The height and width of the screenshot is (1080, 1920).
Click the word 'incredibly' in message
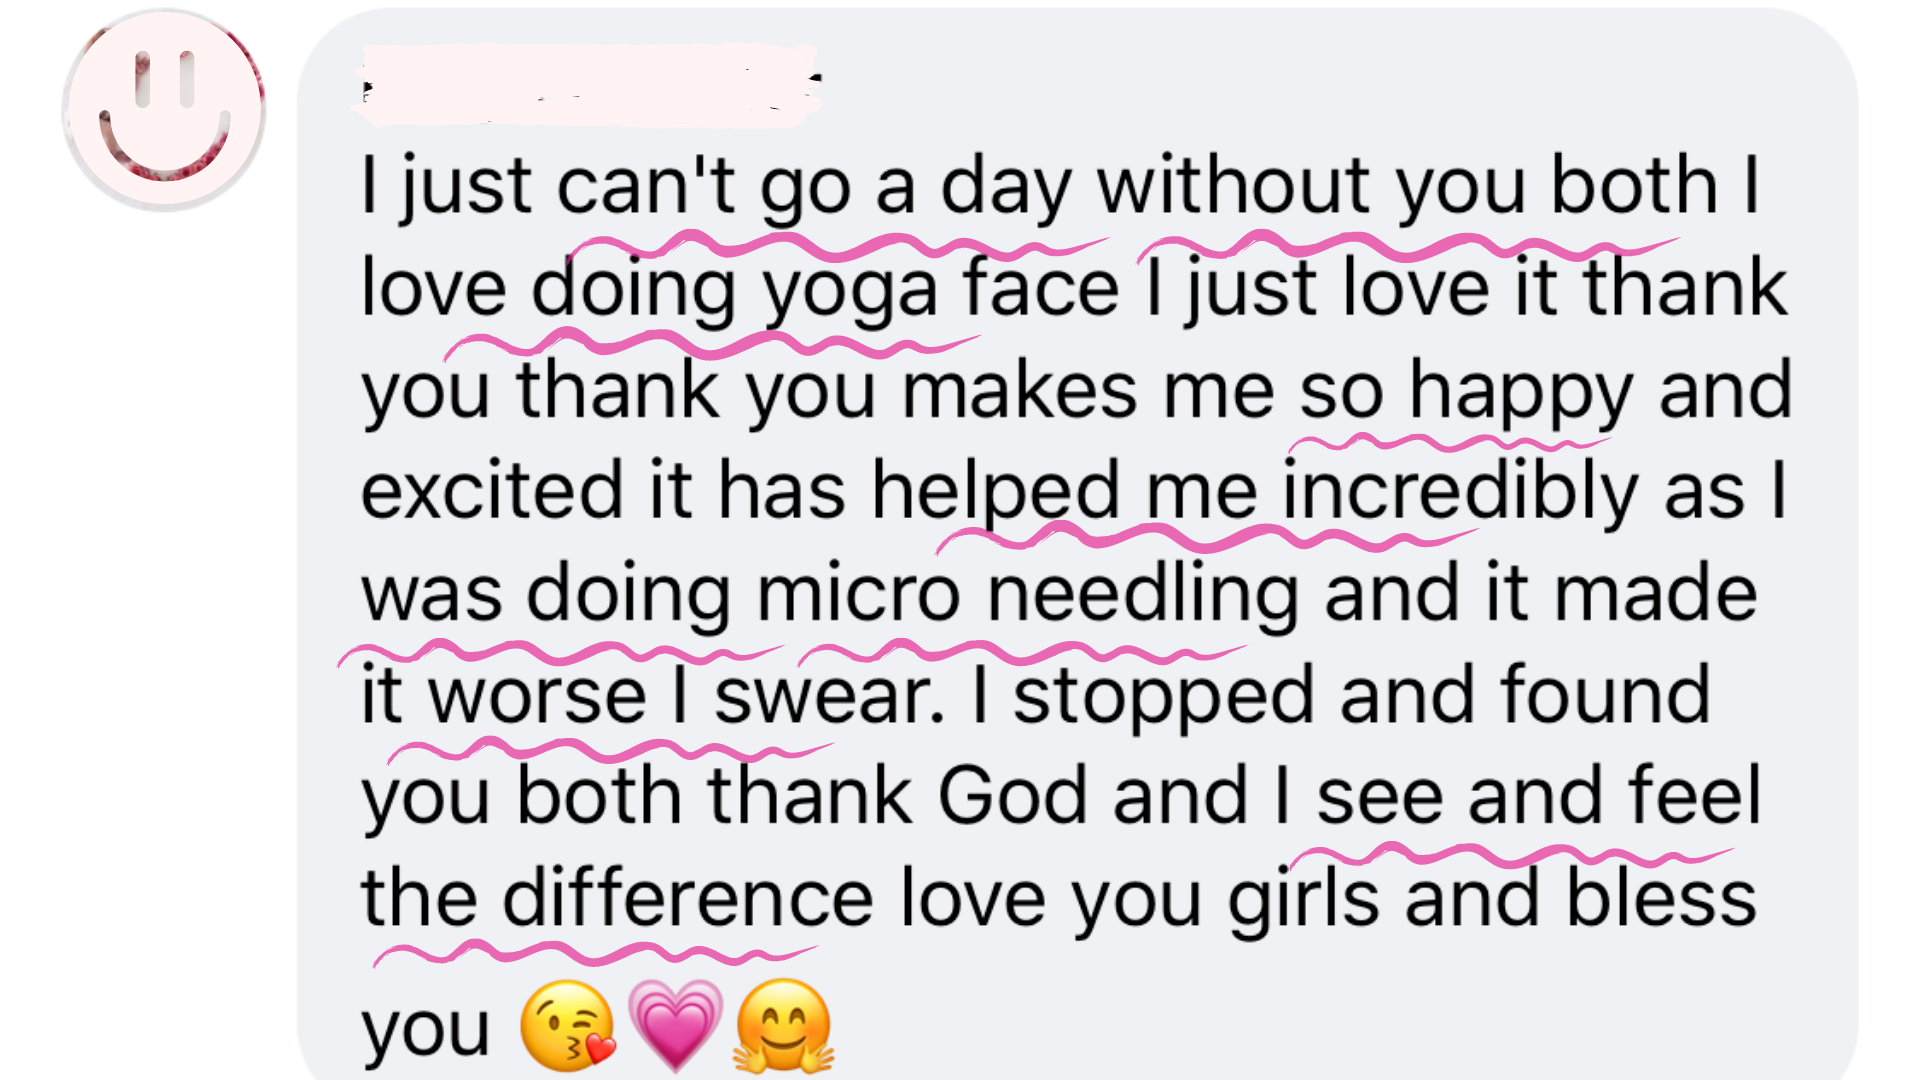[1460, 492]
